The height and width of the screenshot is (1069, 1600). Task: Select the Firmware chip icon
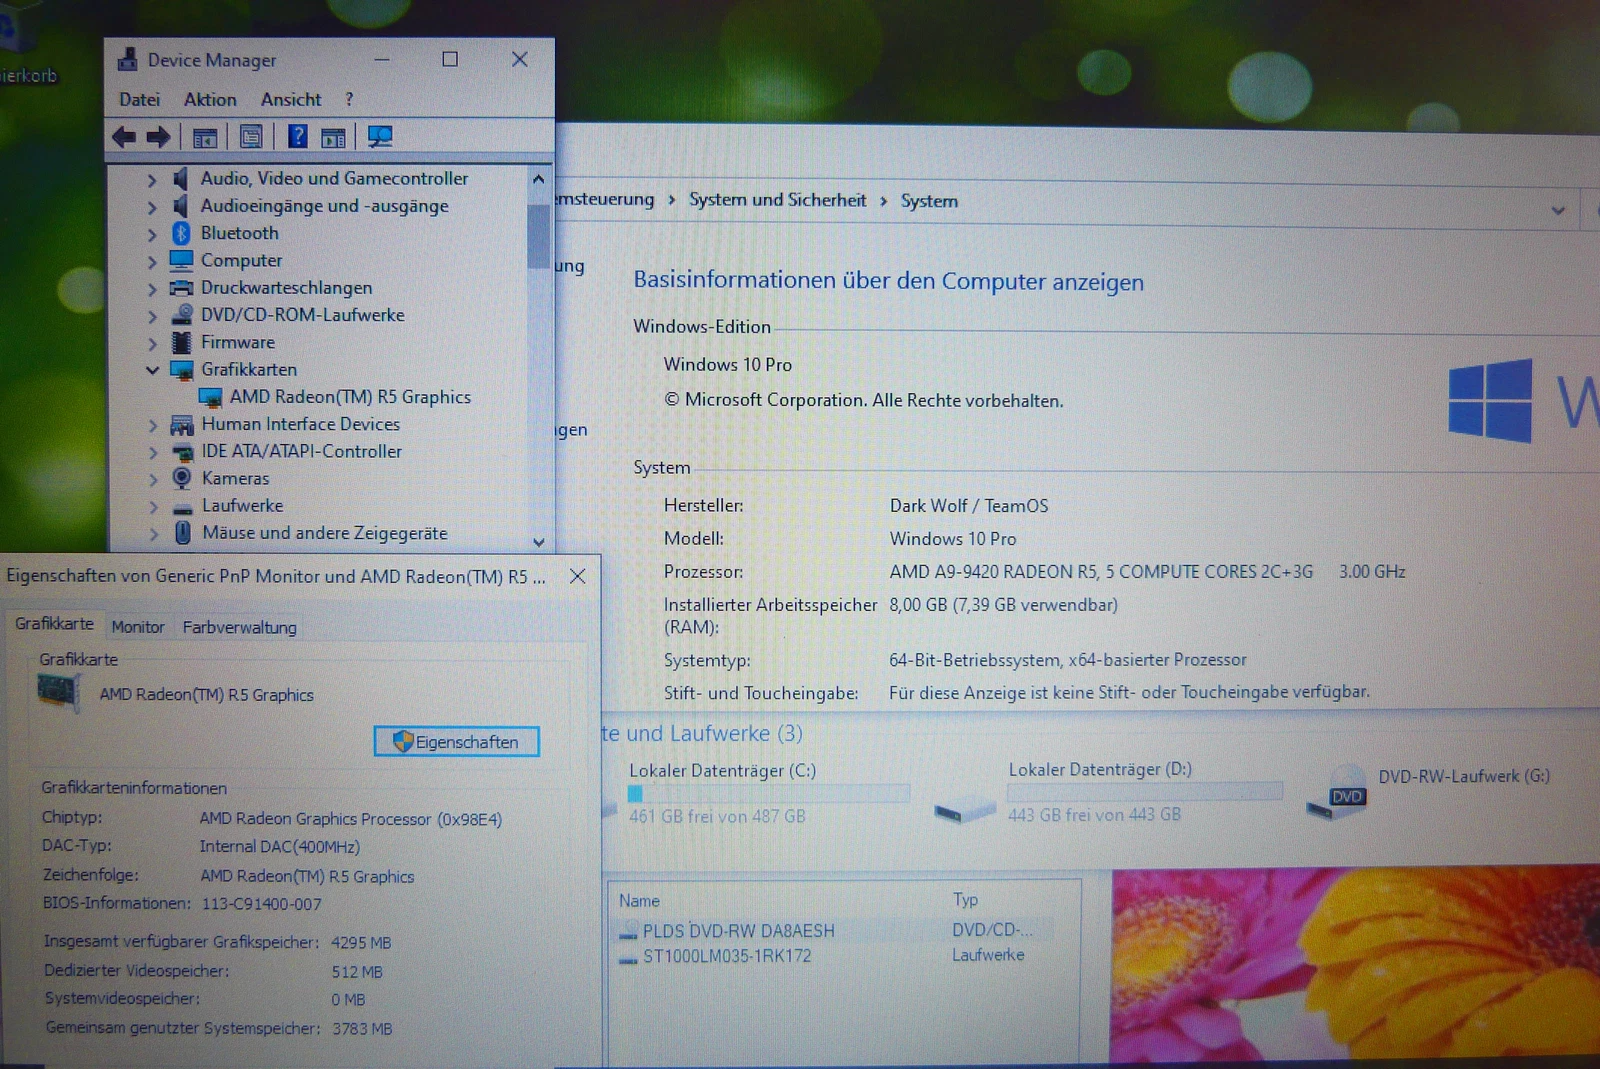coord(181,342)
